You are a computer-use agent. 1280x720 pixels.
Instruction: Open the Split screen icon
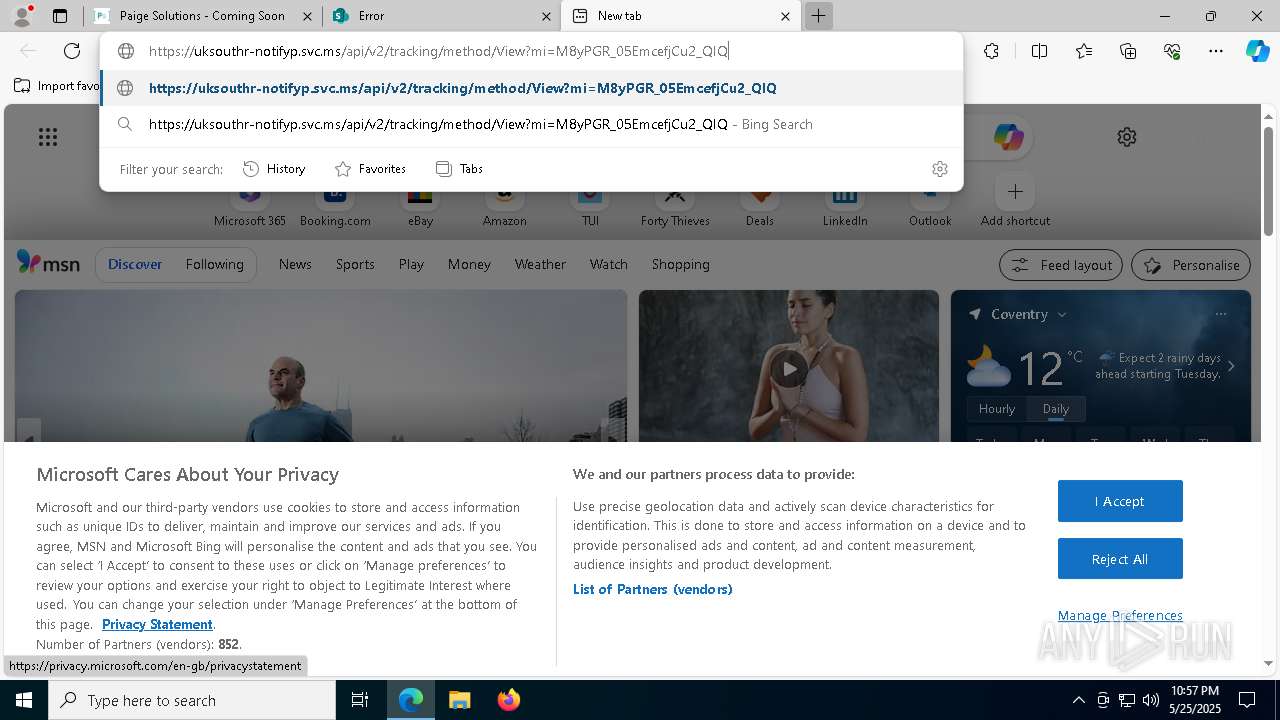1039,51
